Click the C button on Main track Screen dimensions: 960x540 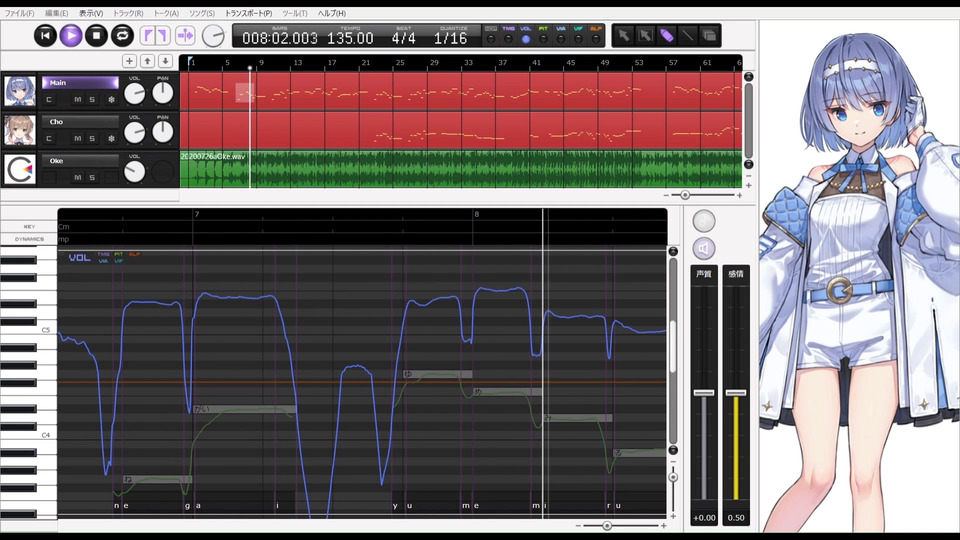49,99
